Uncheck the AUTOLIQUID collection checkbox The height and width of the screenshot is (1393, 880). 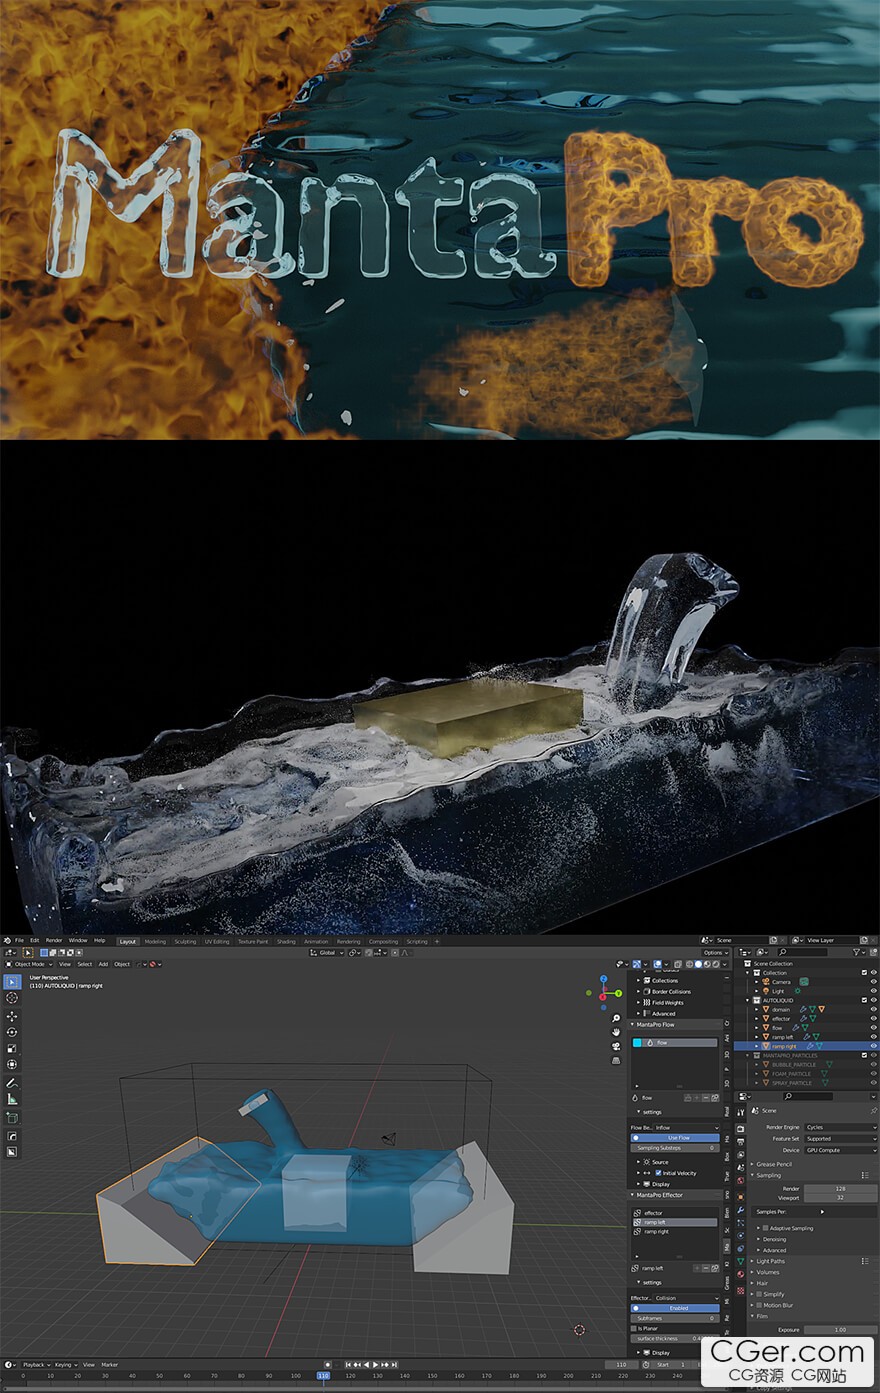point(864,1000)
